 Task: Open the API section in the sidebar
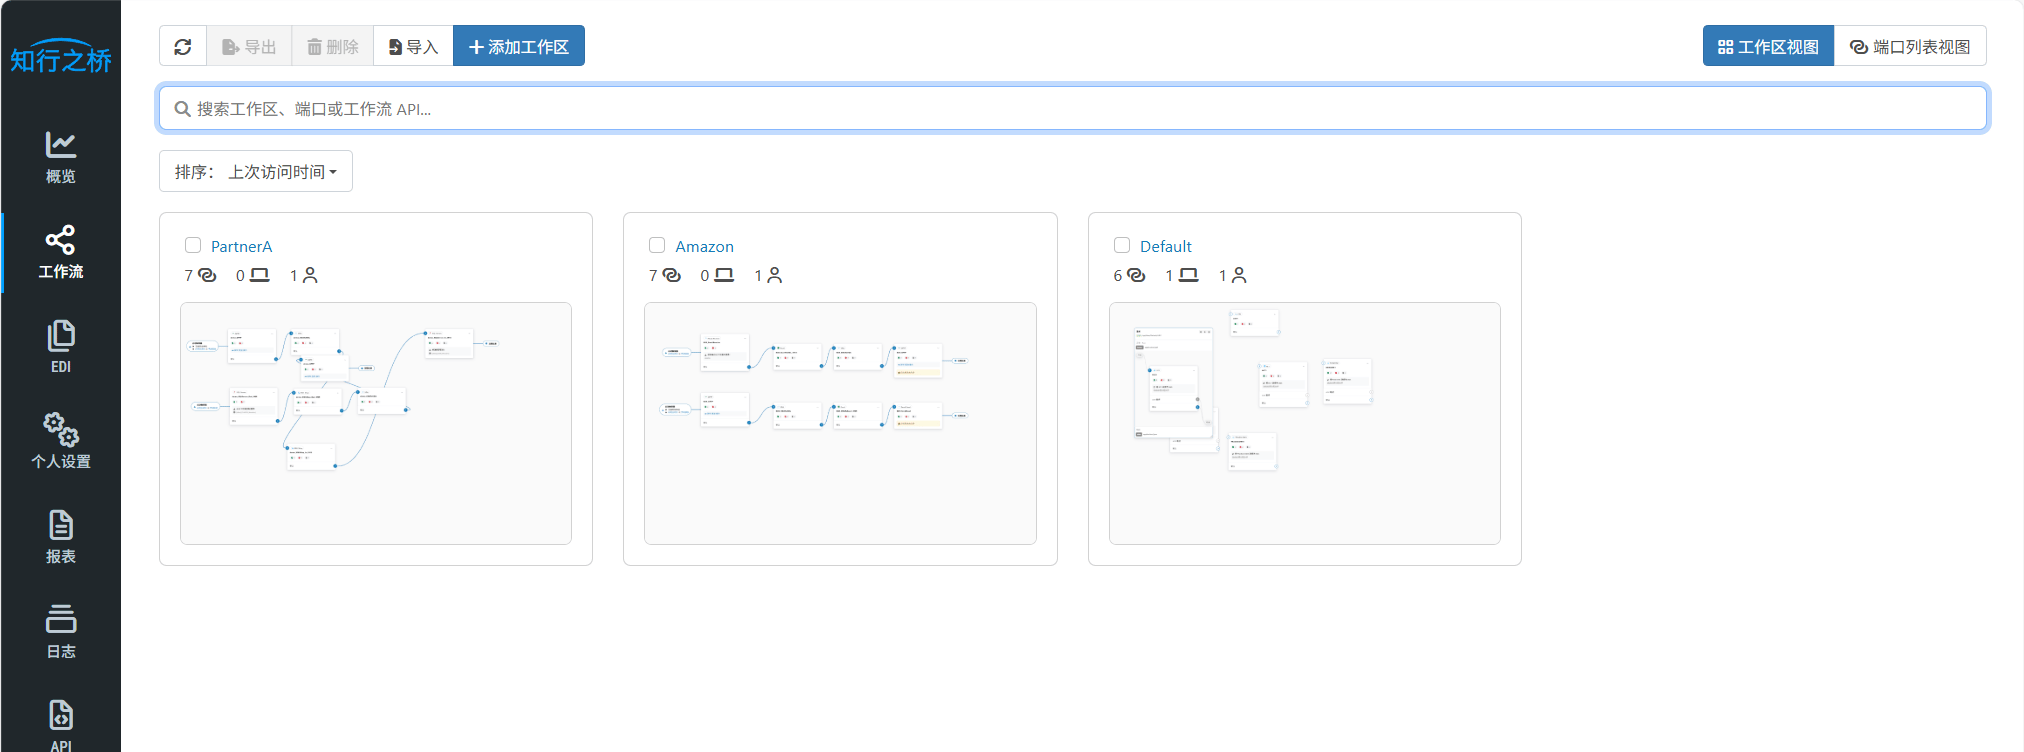pyautogui.click(x=61, y=725)
